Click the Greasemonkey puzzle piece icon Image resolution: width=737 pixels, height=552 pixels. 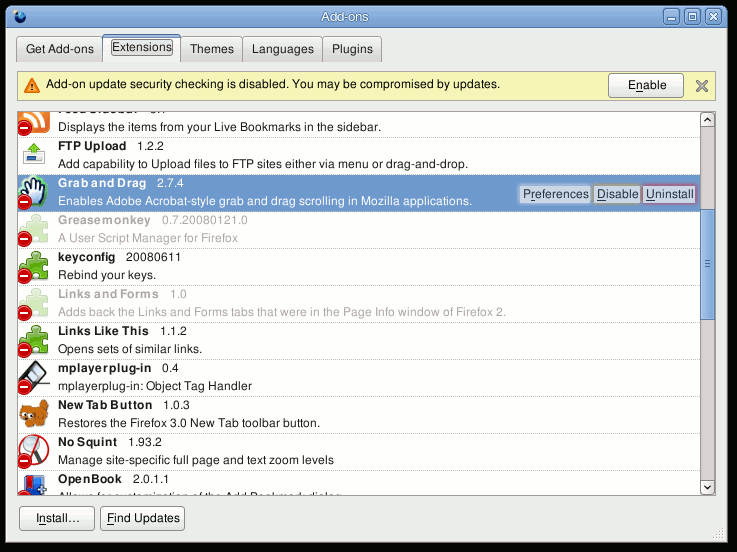point(34,229)
